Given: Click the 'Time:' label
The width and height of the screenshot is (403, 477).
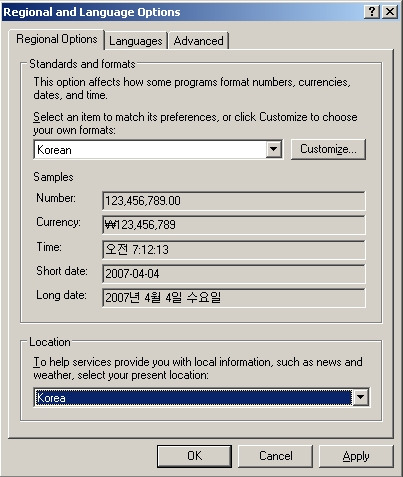Looking at the screenshot, I should pos(49,247).
